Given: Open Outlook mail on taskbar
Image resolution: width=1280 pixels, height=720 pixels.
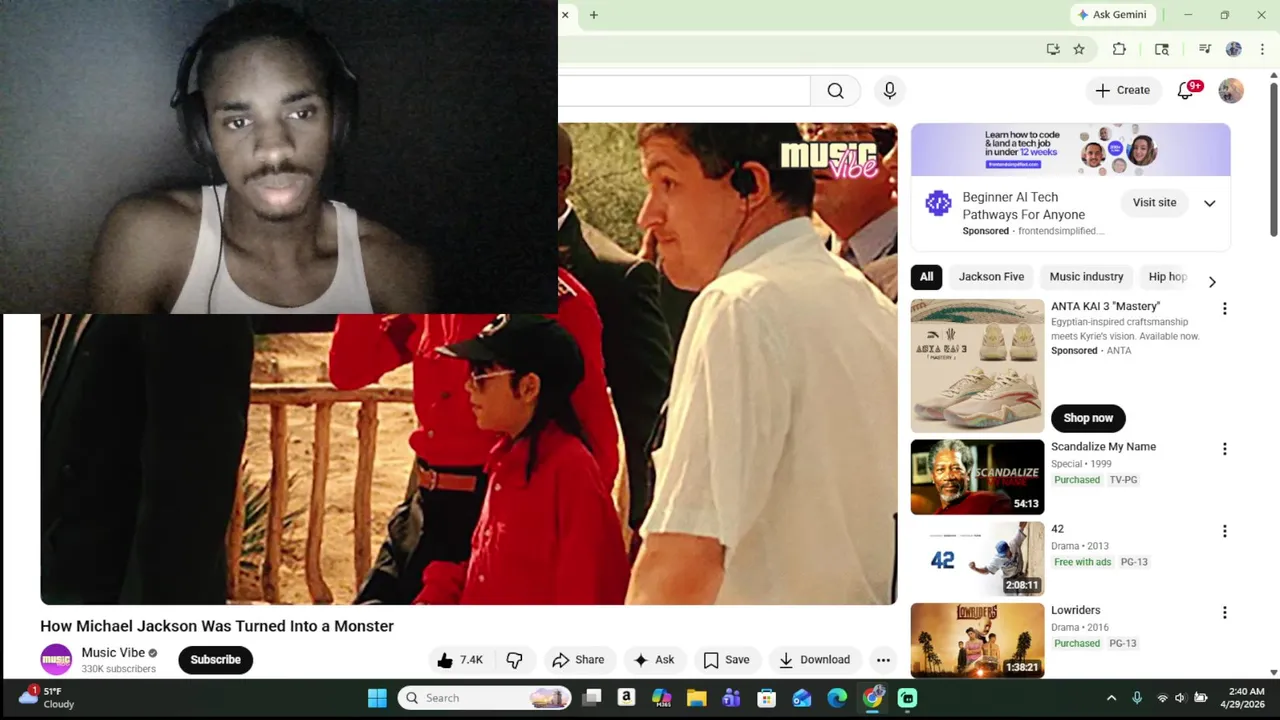Looking at the screenshot, I should (802, 698).
